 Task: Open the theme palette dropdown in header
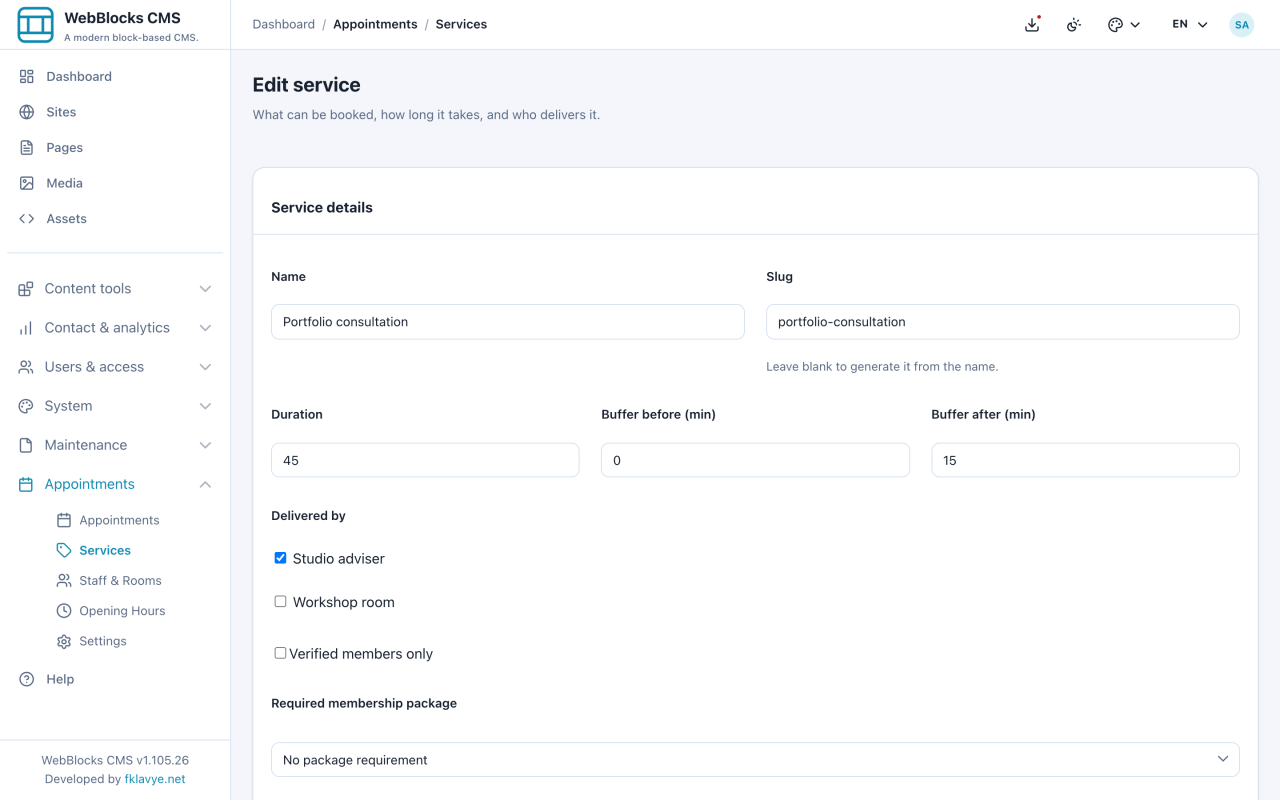point(1124,24)
